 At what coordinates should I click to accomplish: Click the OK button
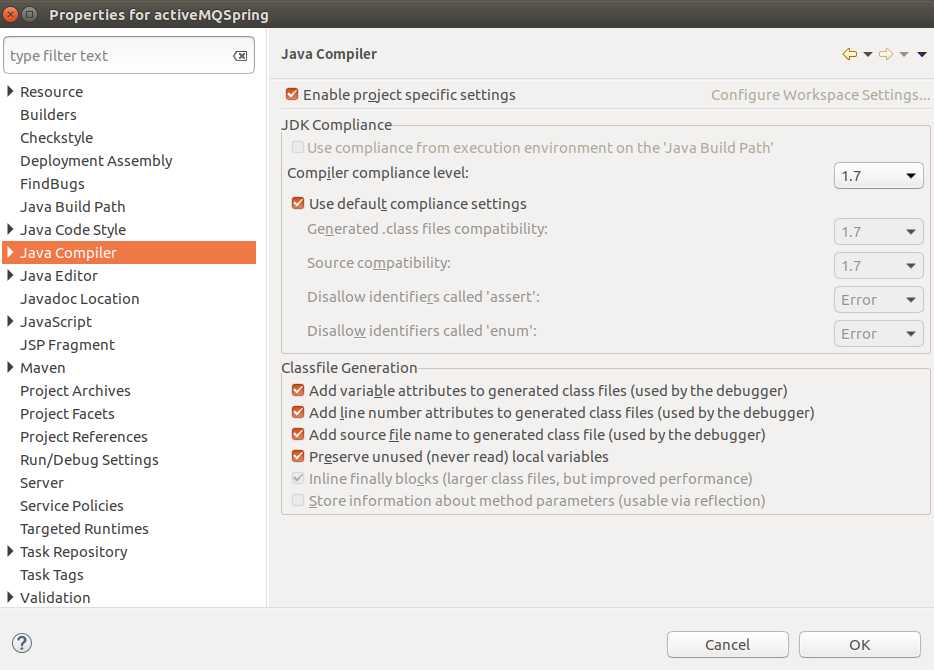[x=859, y=645]
